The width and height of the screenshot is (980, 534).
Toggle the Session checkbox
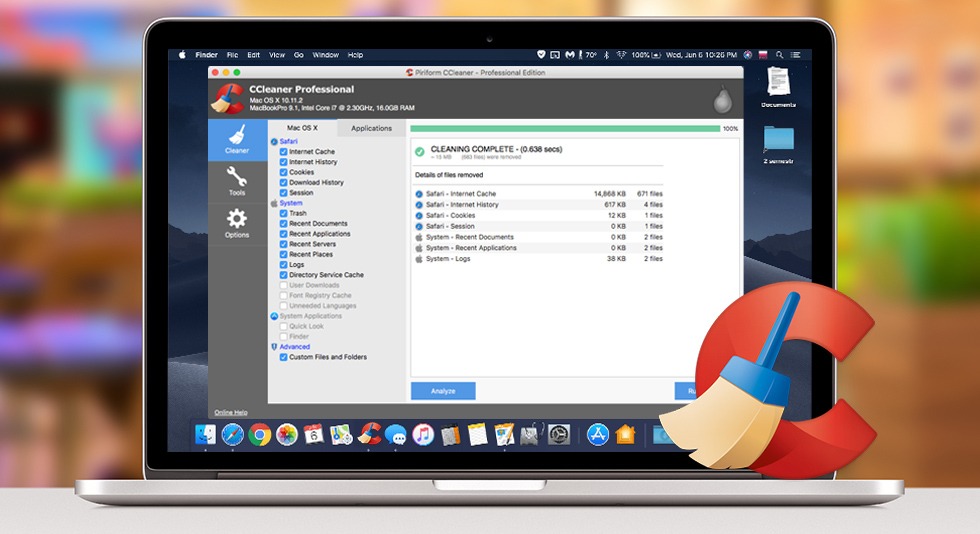pos(283,193)
